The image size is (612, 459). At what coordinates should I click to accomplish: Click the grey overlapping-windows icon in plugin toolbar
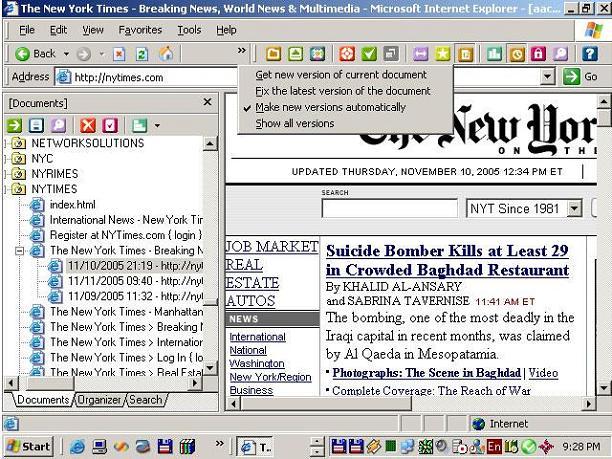coord(391,53)
